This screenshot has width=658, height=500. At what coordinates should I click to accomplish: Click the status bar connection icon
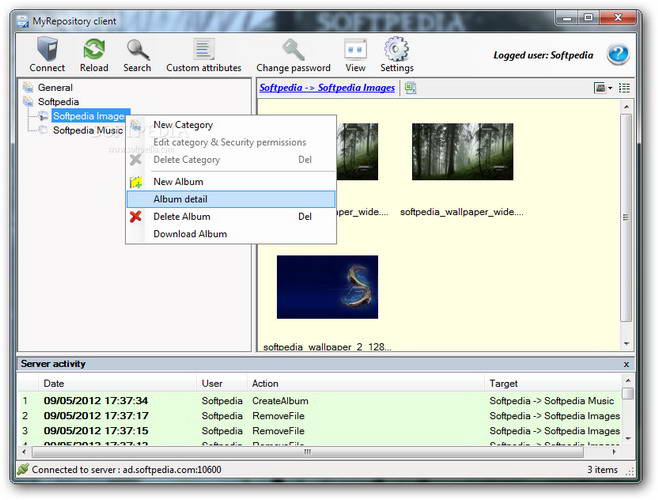(23, 469)
